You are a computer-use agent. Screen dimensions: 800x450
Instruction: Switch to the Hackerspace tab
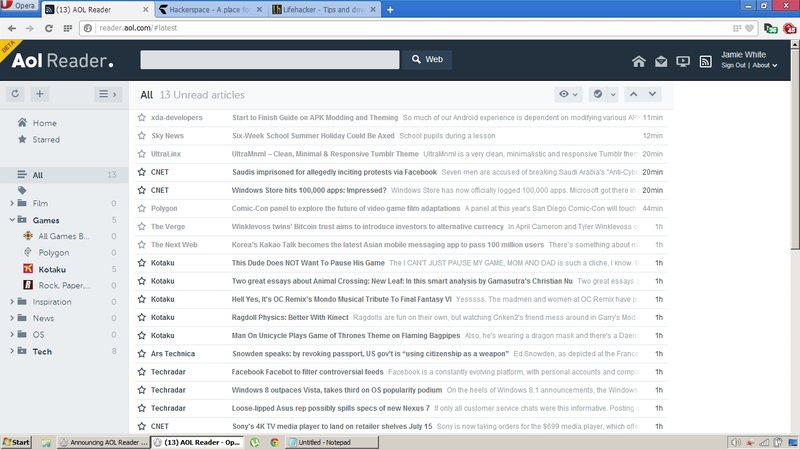pyautogui.click(x=211, y=9)
